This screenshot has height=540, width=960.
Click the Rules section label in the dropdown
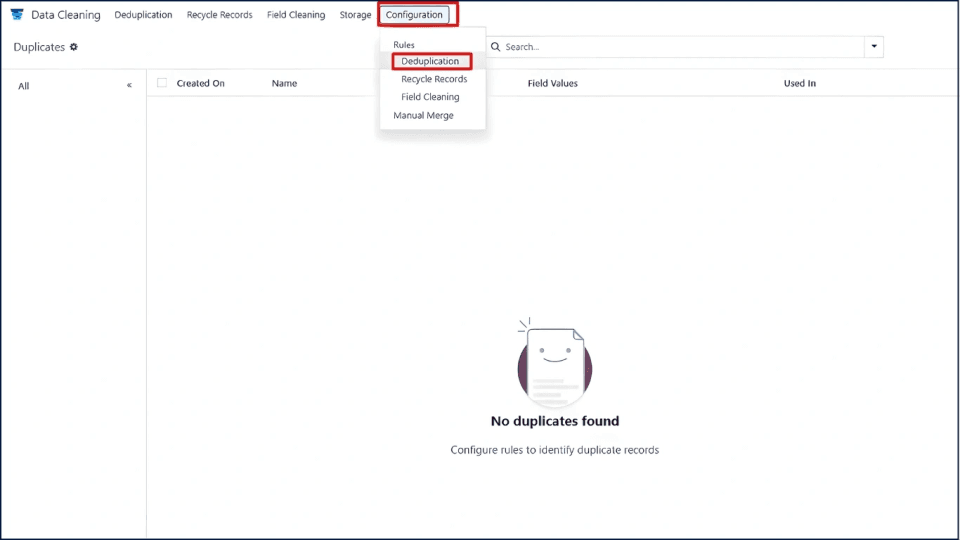[x=403, y=45]
